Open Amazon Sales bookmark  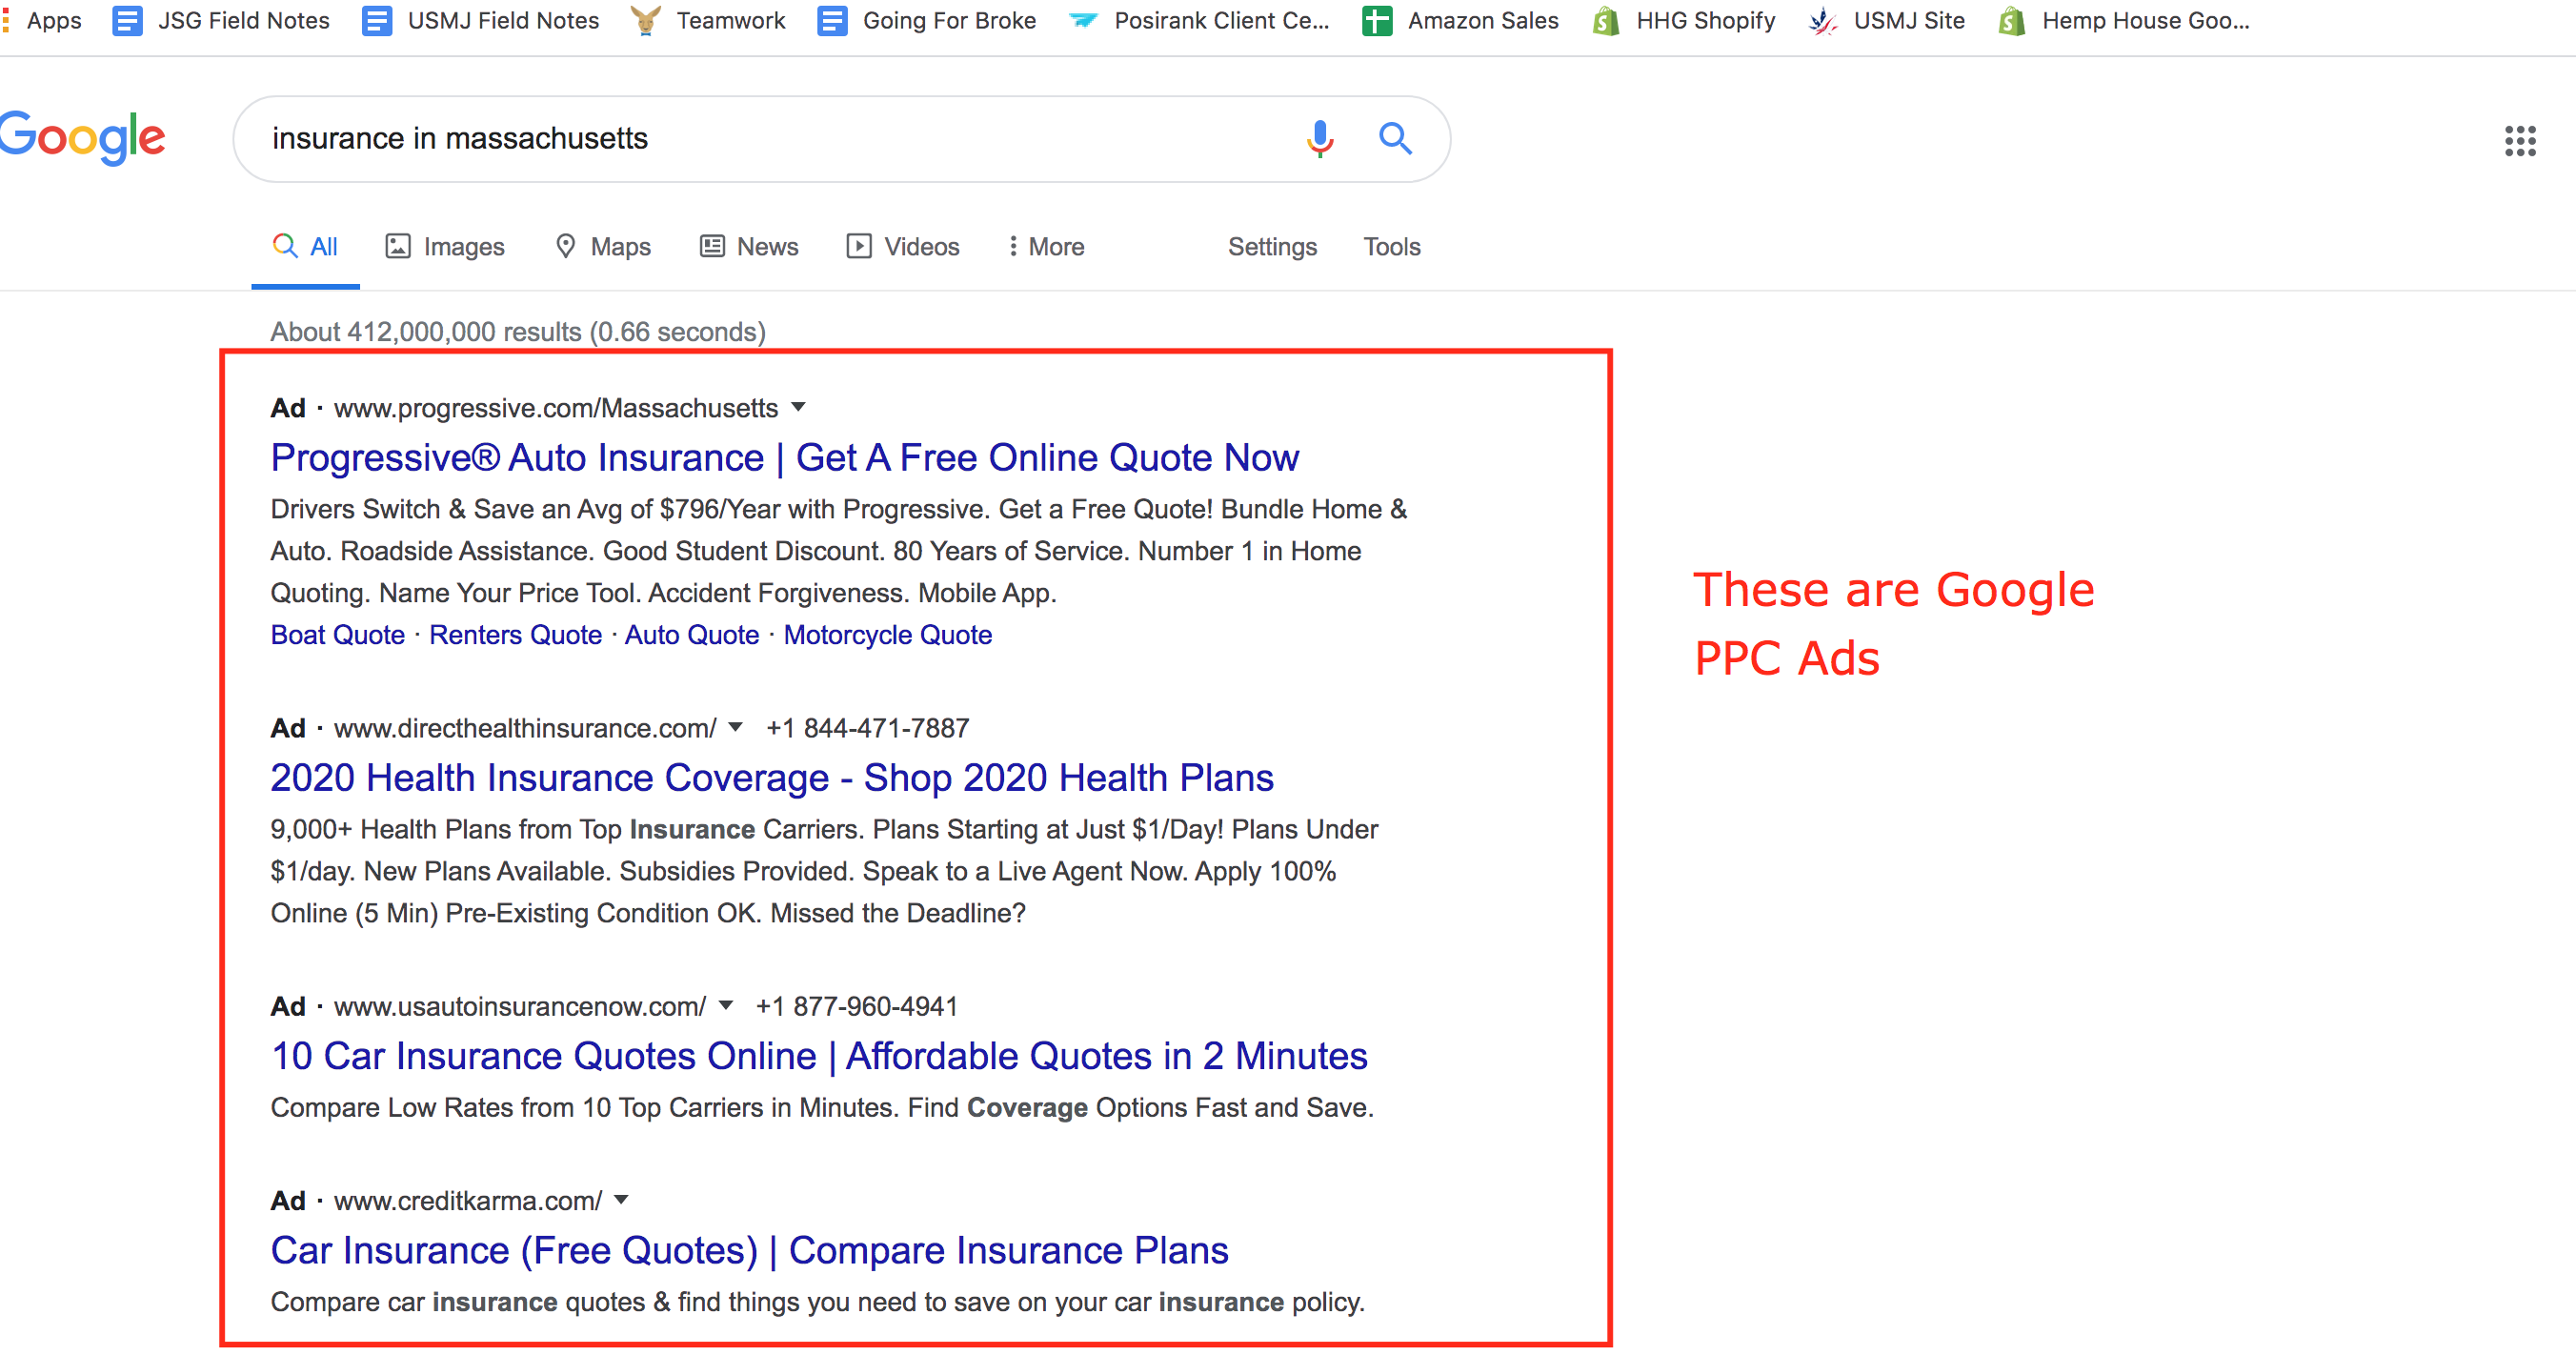[1460, 20]
